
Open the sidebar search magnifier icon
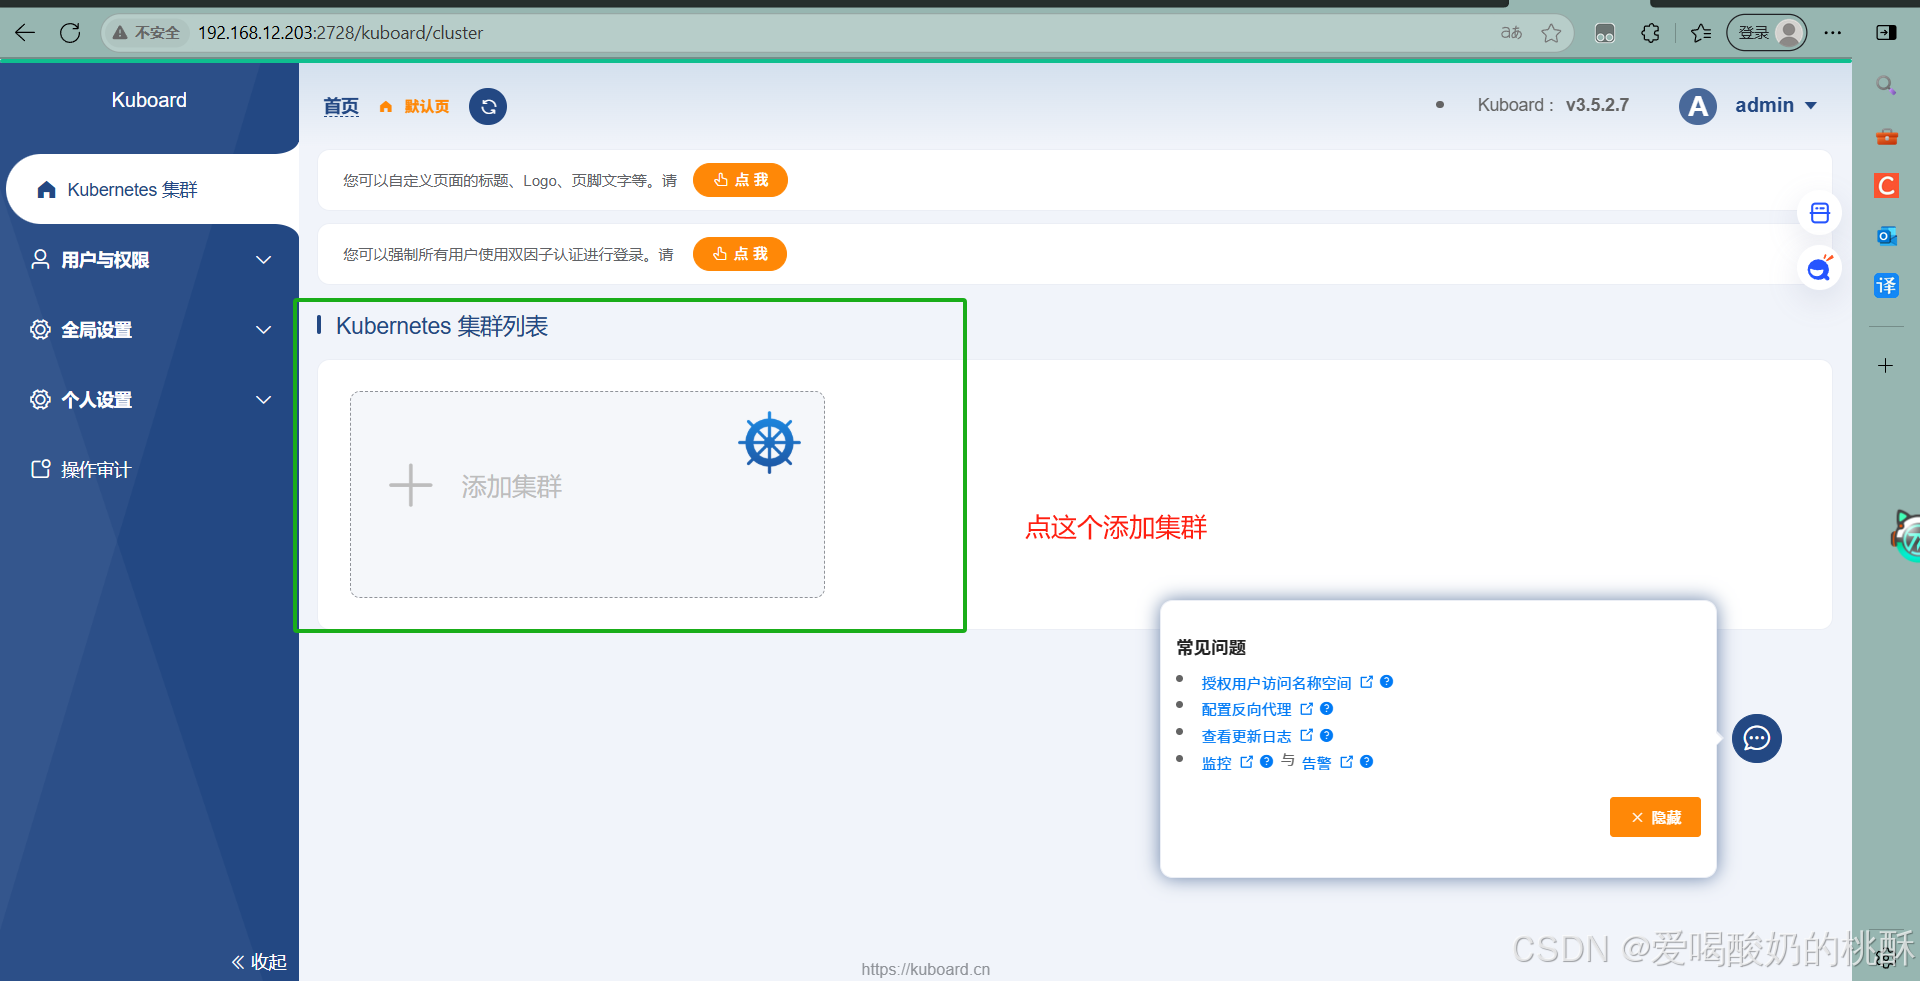point(1886,85)
